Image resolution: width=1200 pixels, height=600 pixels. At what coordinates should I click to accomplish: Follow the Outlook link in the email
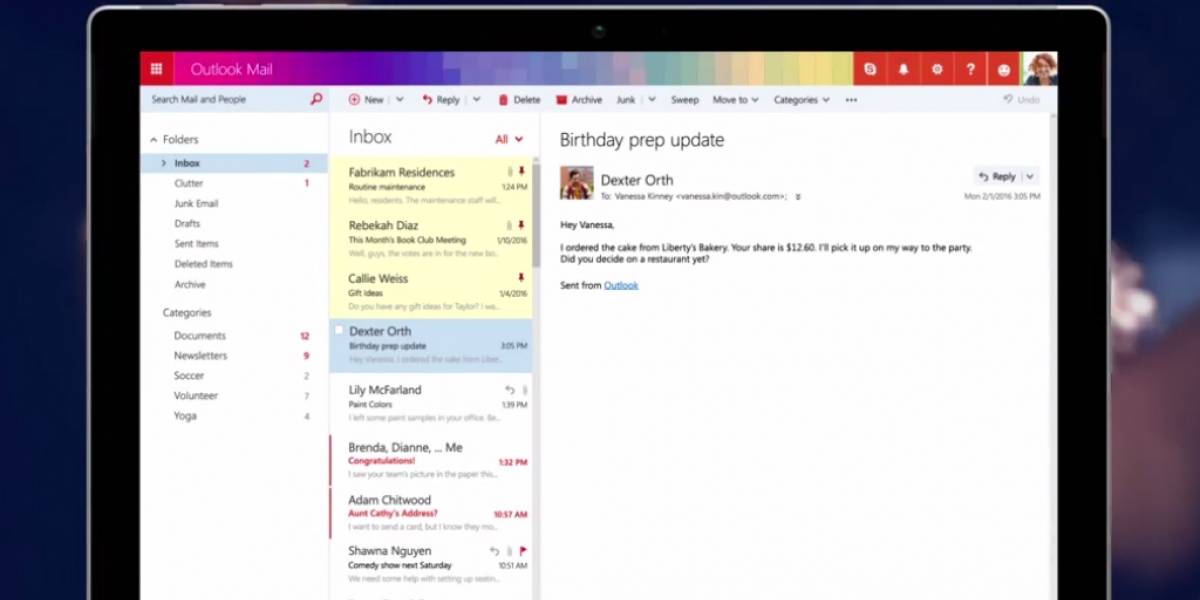point(621,285)
